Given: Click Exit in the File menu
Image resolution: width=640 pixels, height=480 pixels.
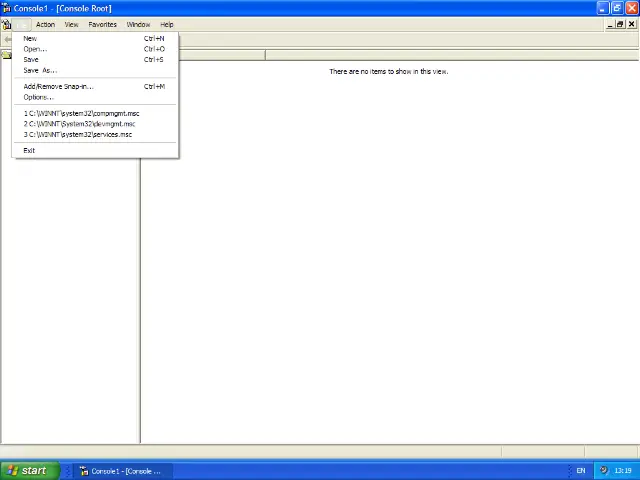Looking at the screenshot, I should (29, 150).
